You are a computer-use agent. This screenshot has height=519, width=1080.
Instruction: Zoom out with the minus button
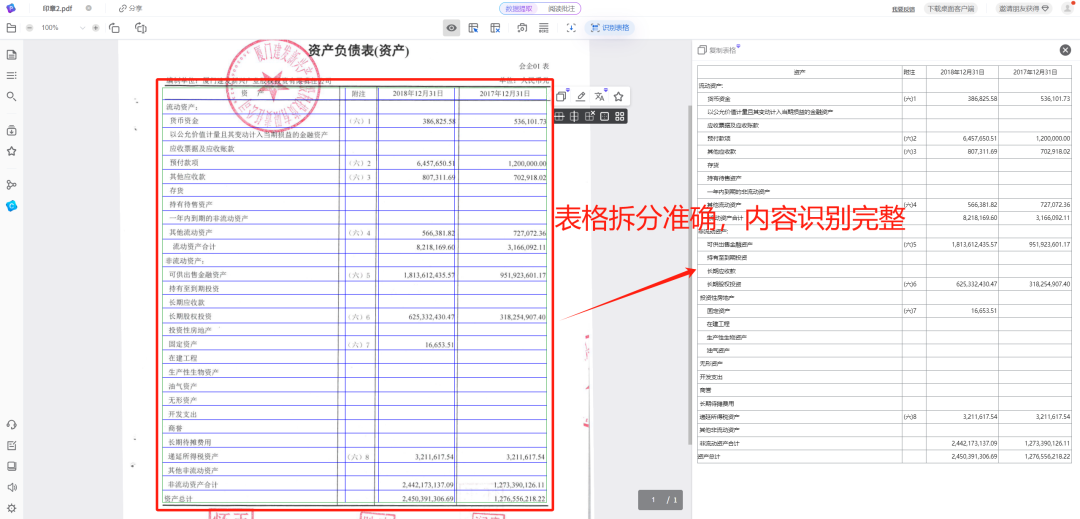[x=29, y=28]
